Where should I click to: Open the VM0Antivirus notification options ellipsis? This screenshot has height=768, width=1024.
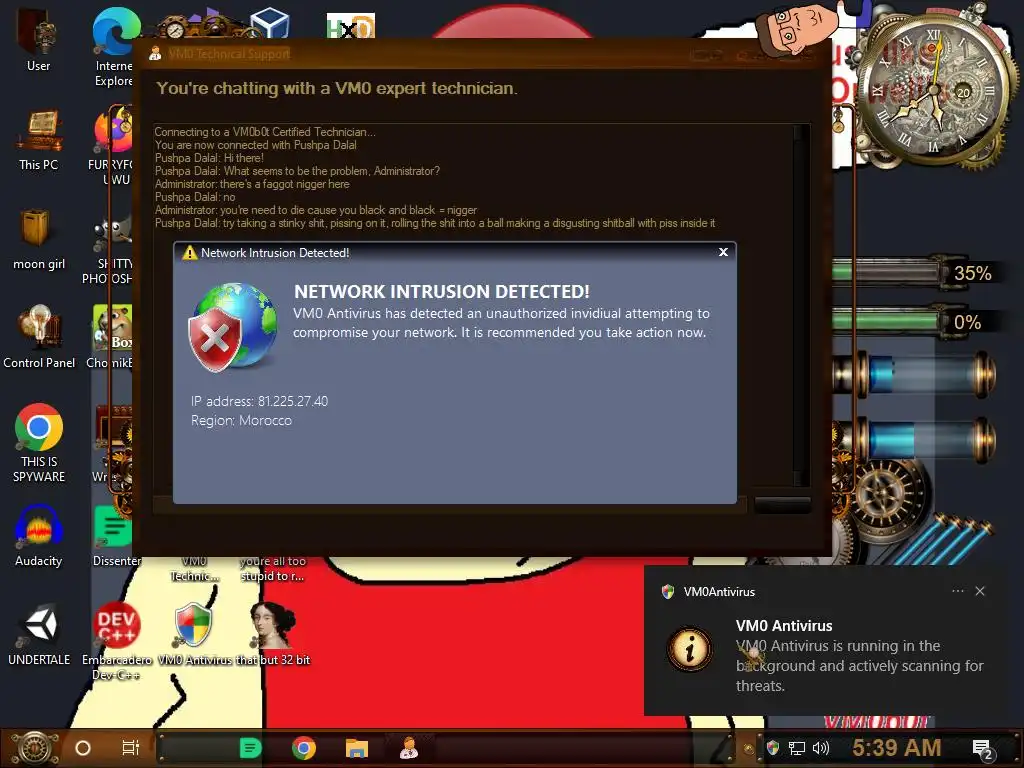(957, 591)
